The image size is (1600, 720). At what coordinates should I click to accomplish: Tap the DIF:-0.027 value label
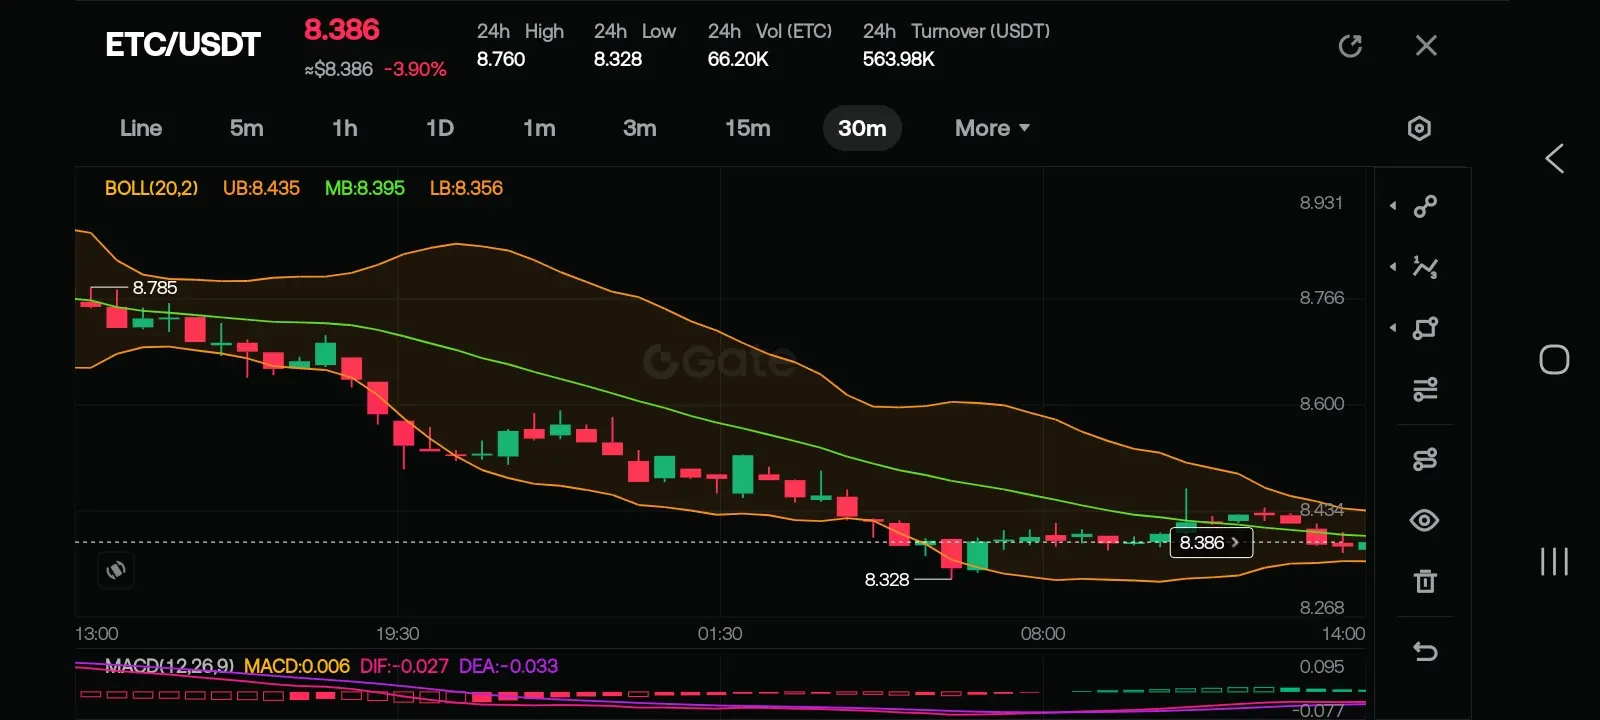(404, 666)
